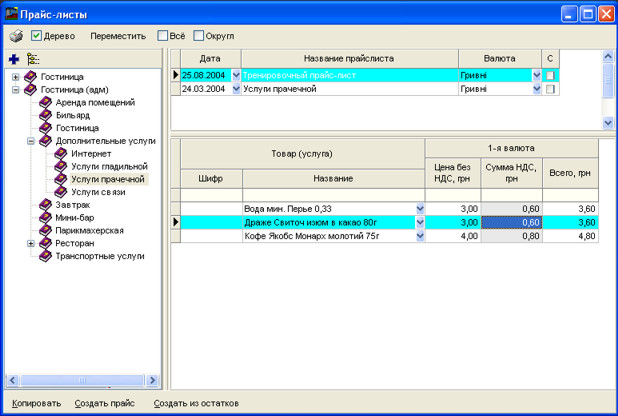
Task: Click Создать из остатков at the bottom
Action: (195, 404)
